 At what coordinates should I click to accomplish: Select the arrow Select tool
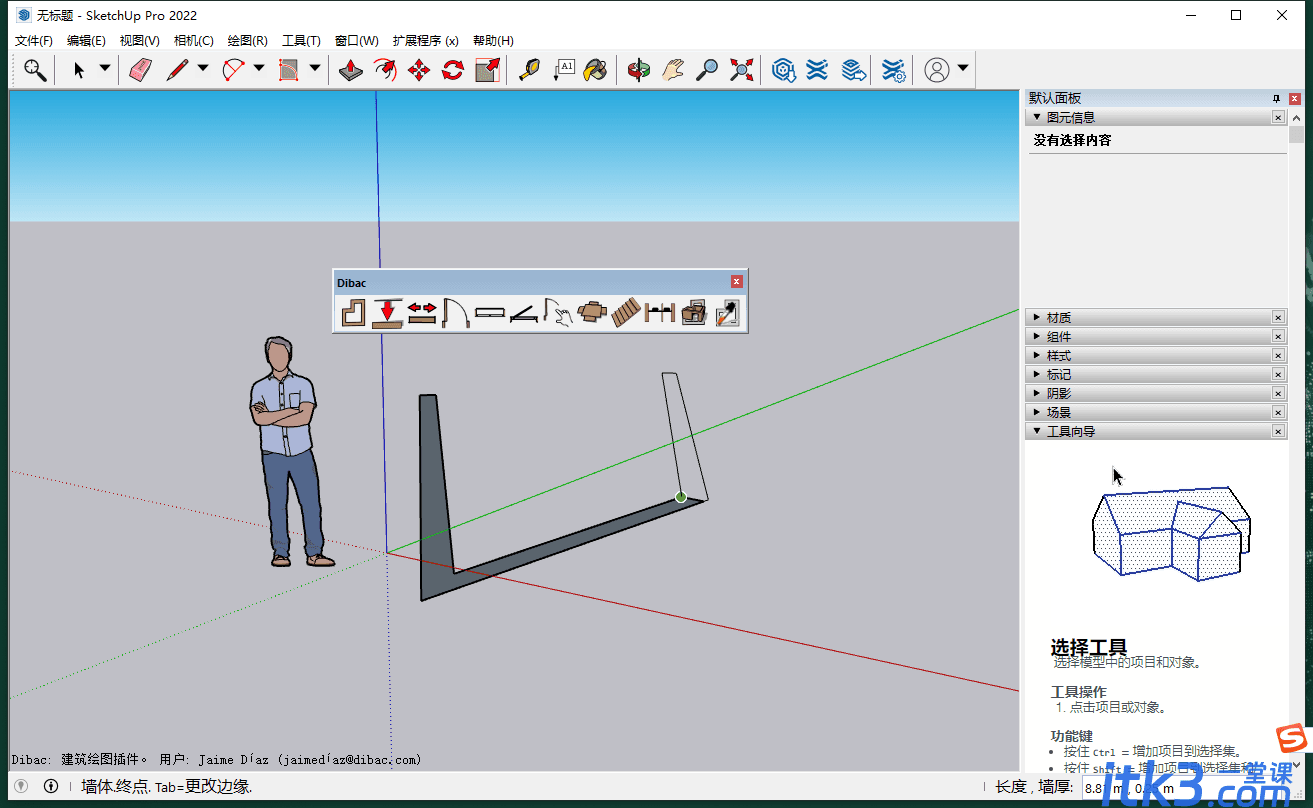[x=80, y=70]
